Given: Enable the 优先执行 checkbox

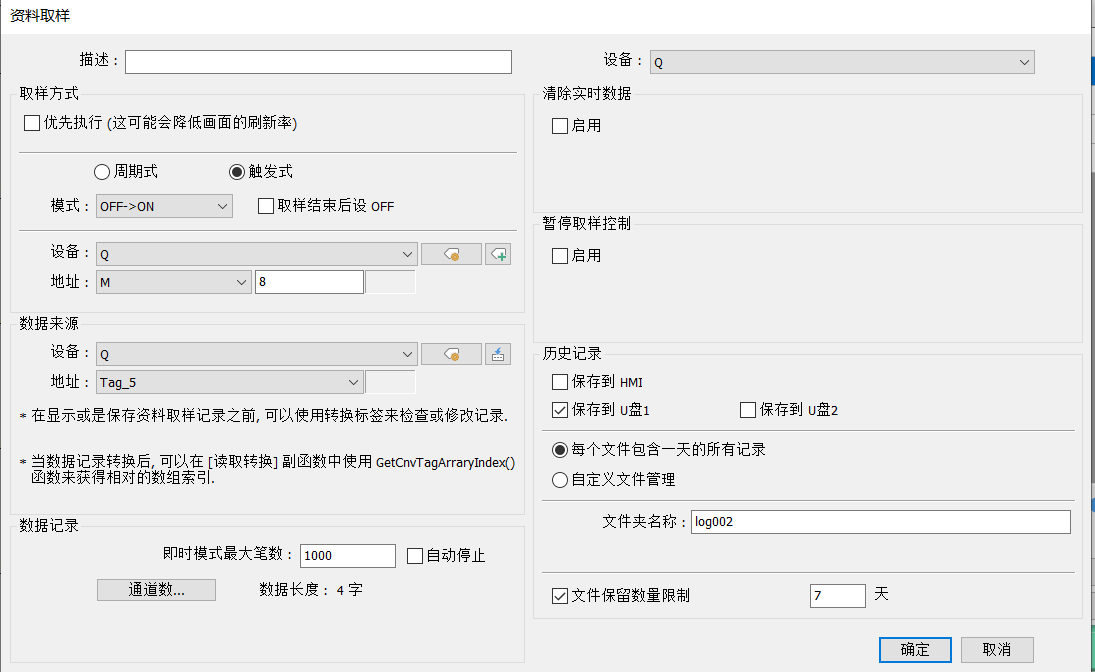Looking at the screenshot, I should [31, 123].
